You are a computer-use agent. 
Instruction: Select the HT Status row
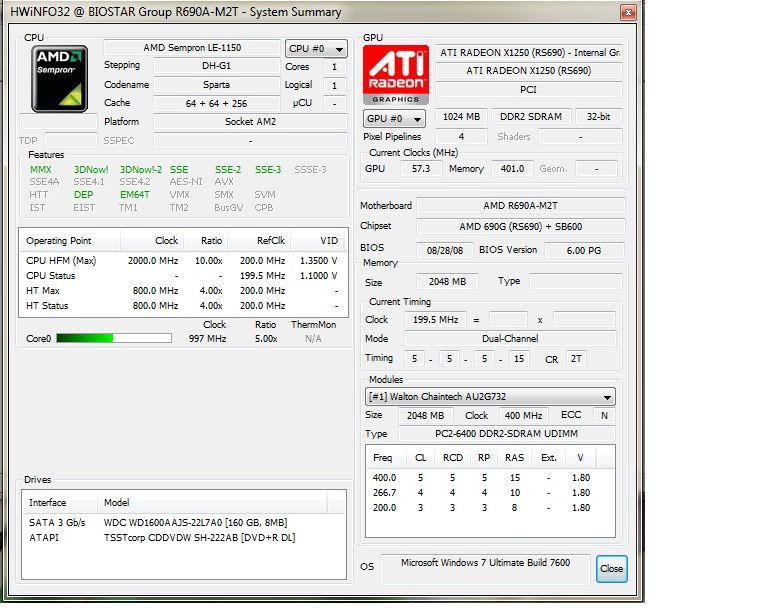[x=183, y=306]
